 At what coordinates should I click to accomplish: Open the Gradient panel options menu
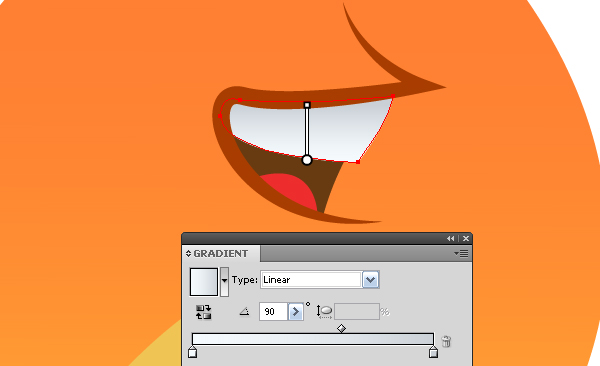click(x=461, y=253)
